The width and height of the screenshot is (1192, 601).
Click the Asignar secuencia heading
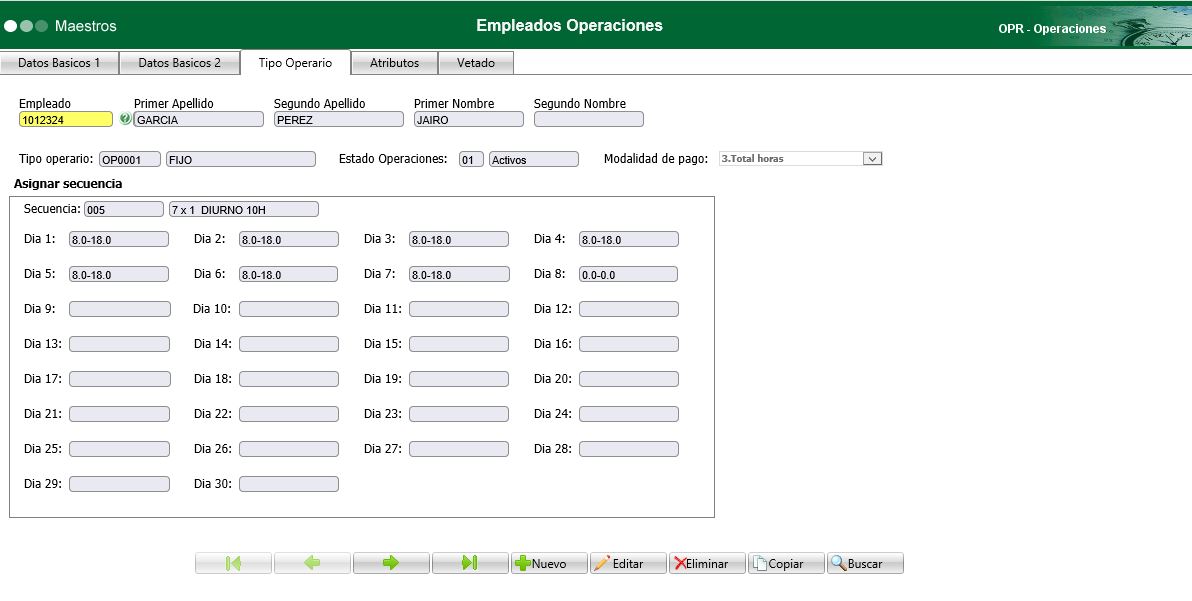(x=68, y=184)
